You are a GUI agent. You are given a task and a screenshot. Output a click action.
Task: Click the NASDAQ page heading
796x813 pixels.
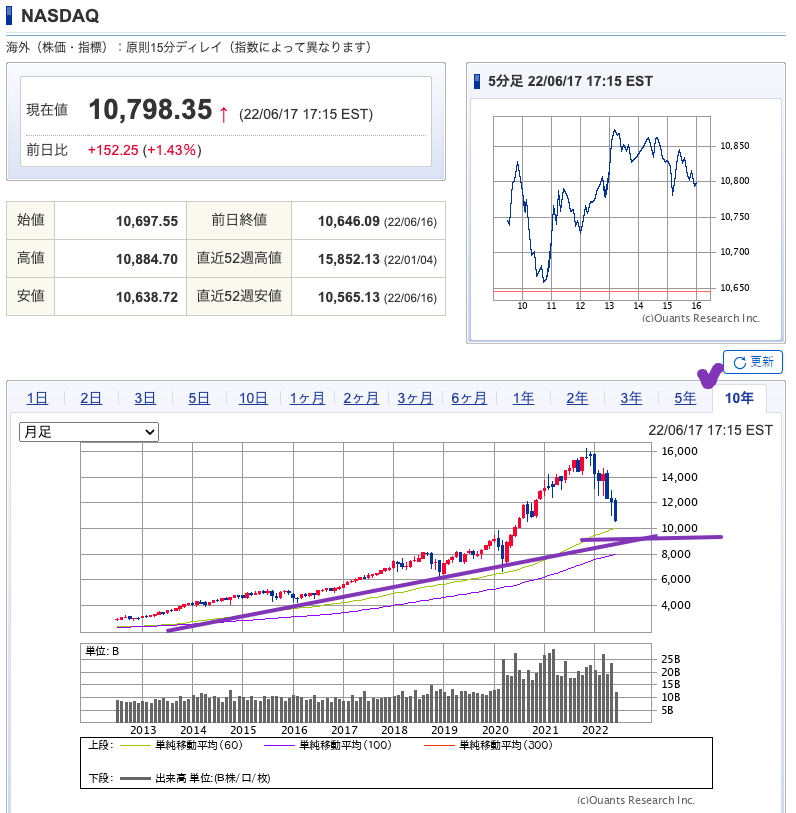(60, 16)
